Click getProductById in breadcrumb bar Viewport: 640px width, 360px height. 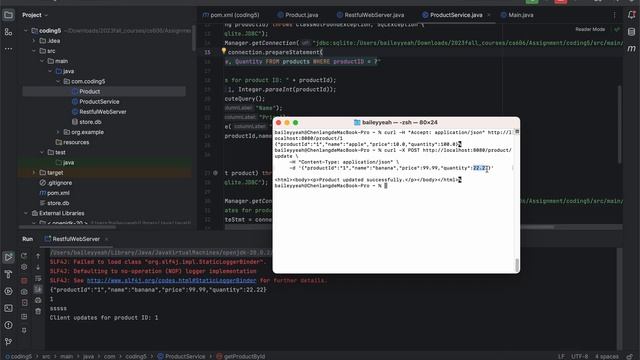[x=241, y=356]
